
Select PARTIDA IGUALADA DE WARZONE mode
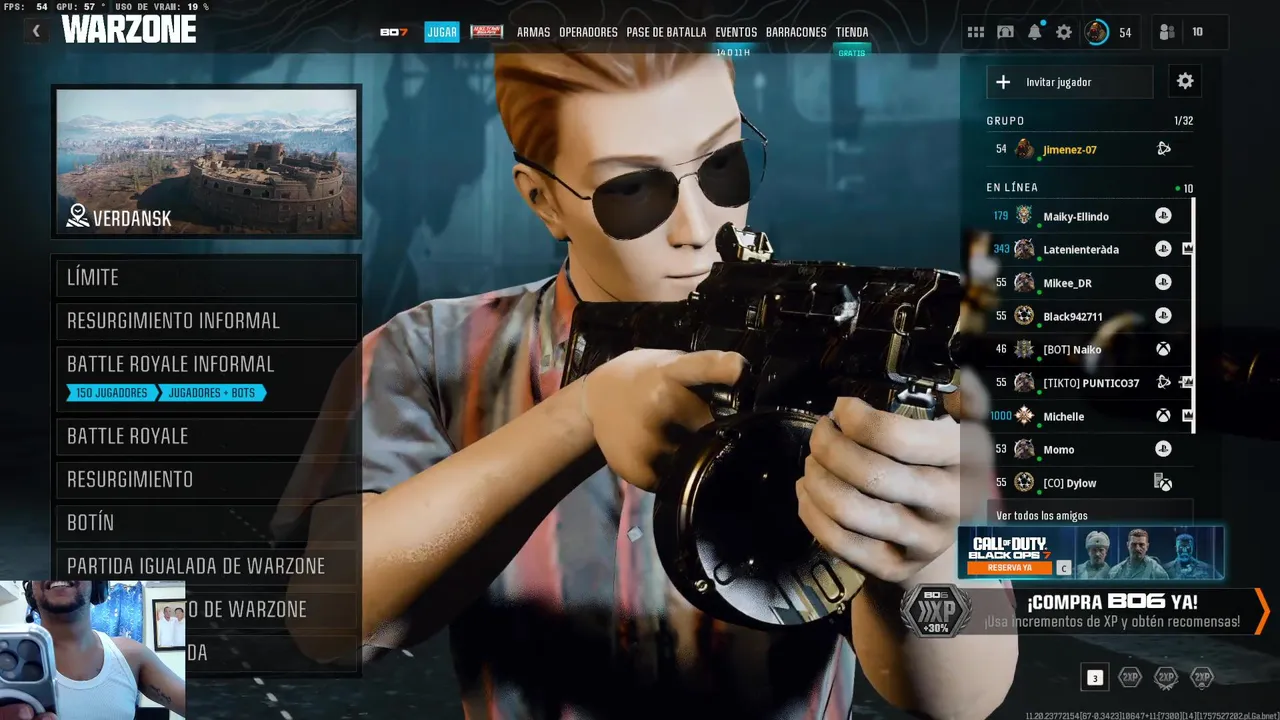(x=207, y=566)
